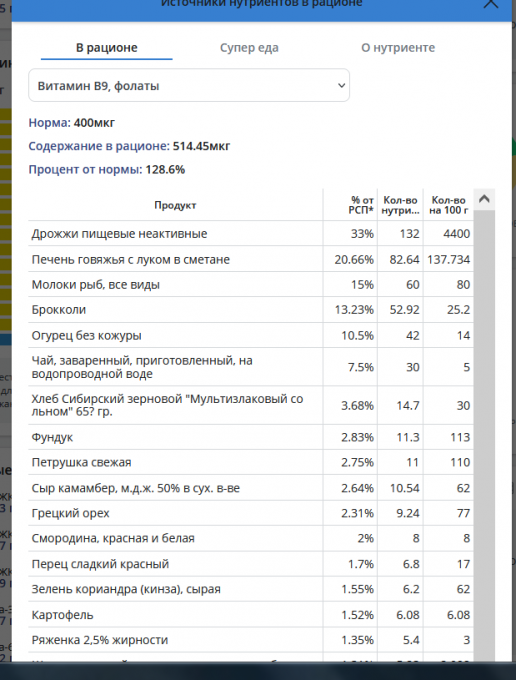
Task: Click the 137.734 per-100g value
Action: click(448, 259)
